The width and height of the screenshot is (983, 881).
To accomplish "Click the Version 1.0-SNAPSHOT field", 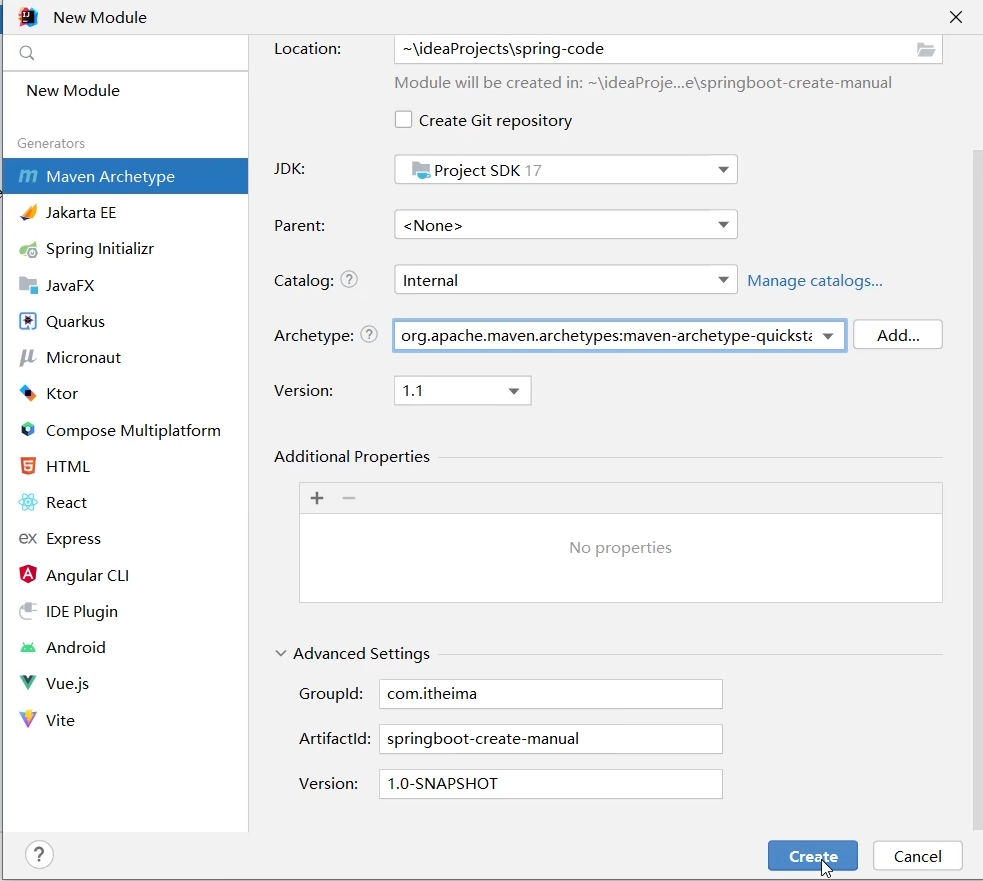I will pyautogui.click(x=550, y=784).
